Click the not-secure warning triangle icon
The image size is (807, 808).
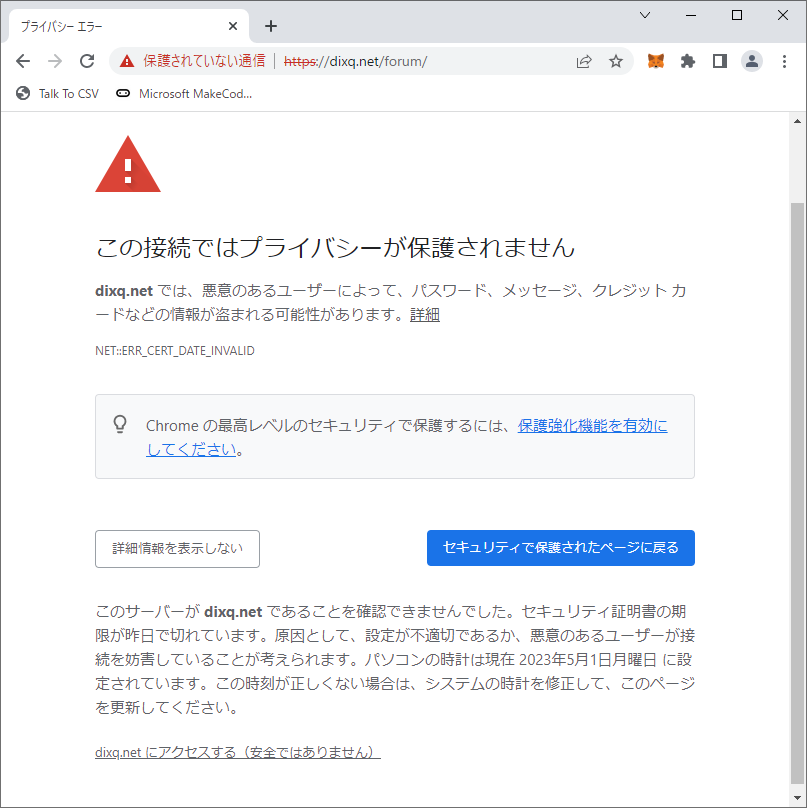(127, 61)
